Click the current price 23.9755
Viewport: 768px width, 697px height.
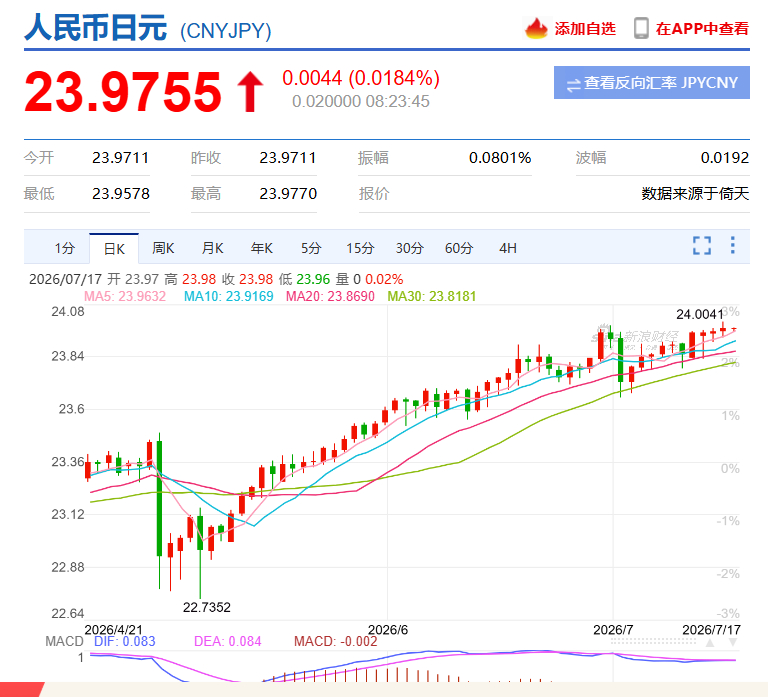[123, 92]
